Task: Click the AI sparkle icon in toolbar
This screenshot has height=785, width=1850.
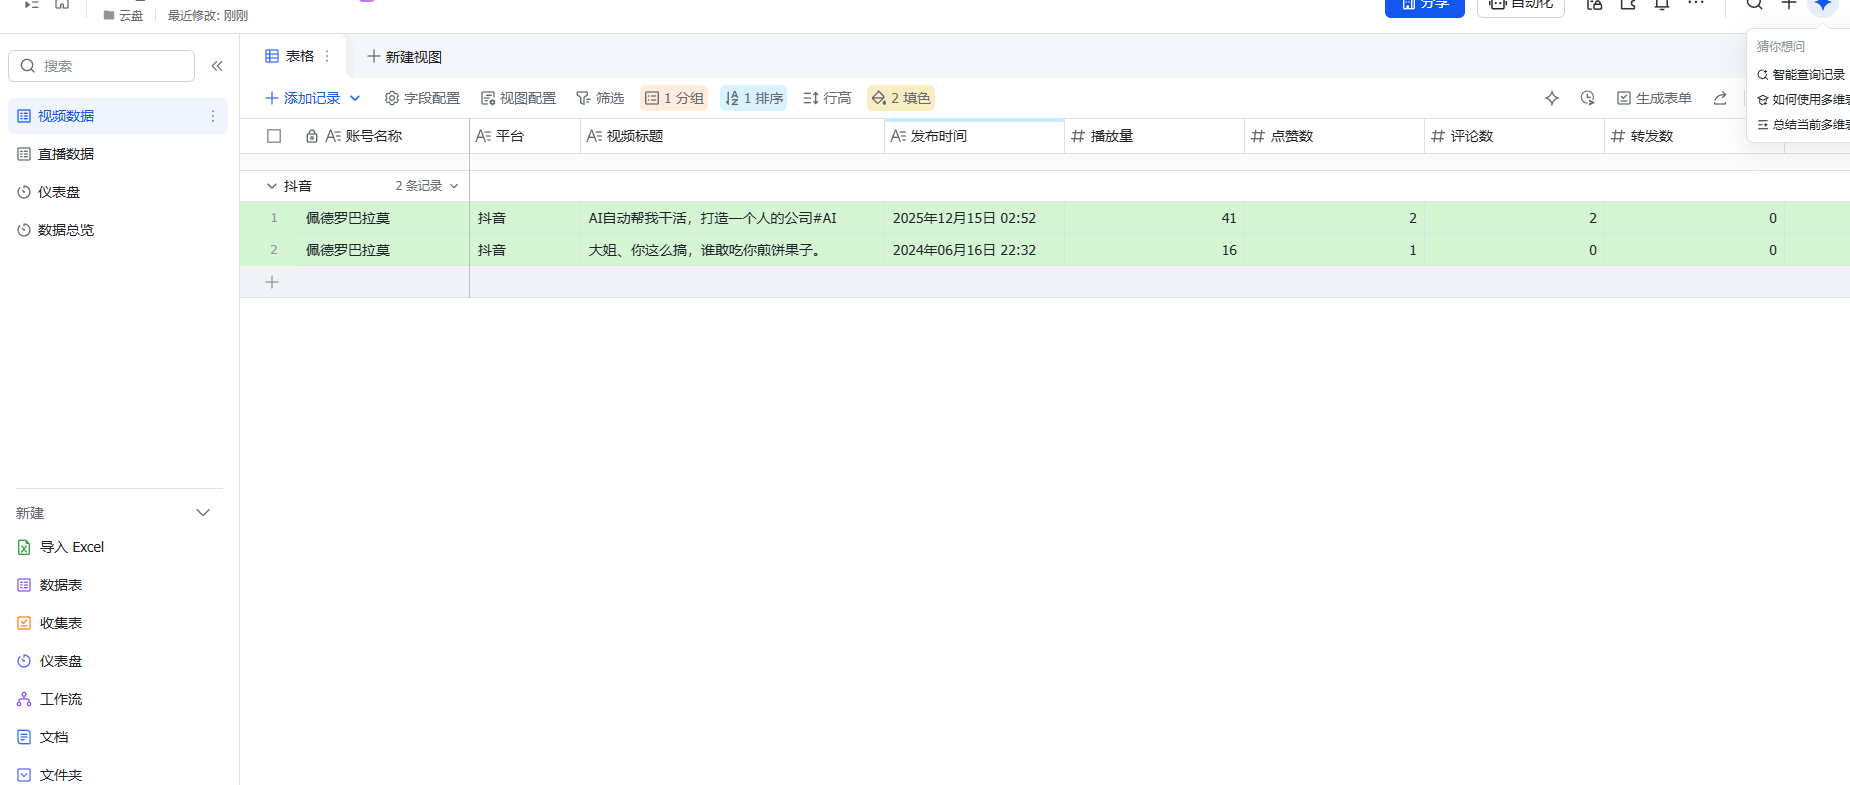Action: pyautogui.click(x=1552, y=98)
